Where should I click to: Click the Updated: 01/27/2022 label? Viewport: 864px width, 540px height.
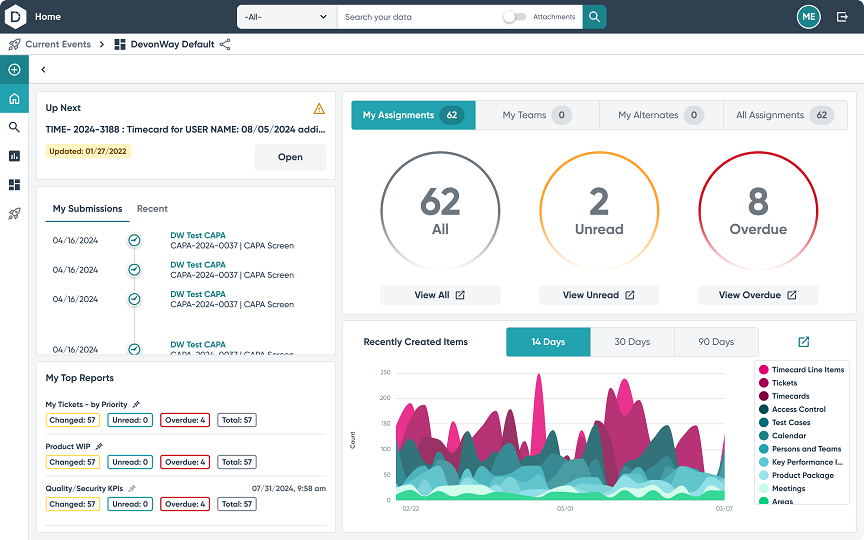tap(88, 151)
